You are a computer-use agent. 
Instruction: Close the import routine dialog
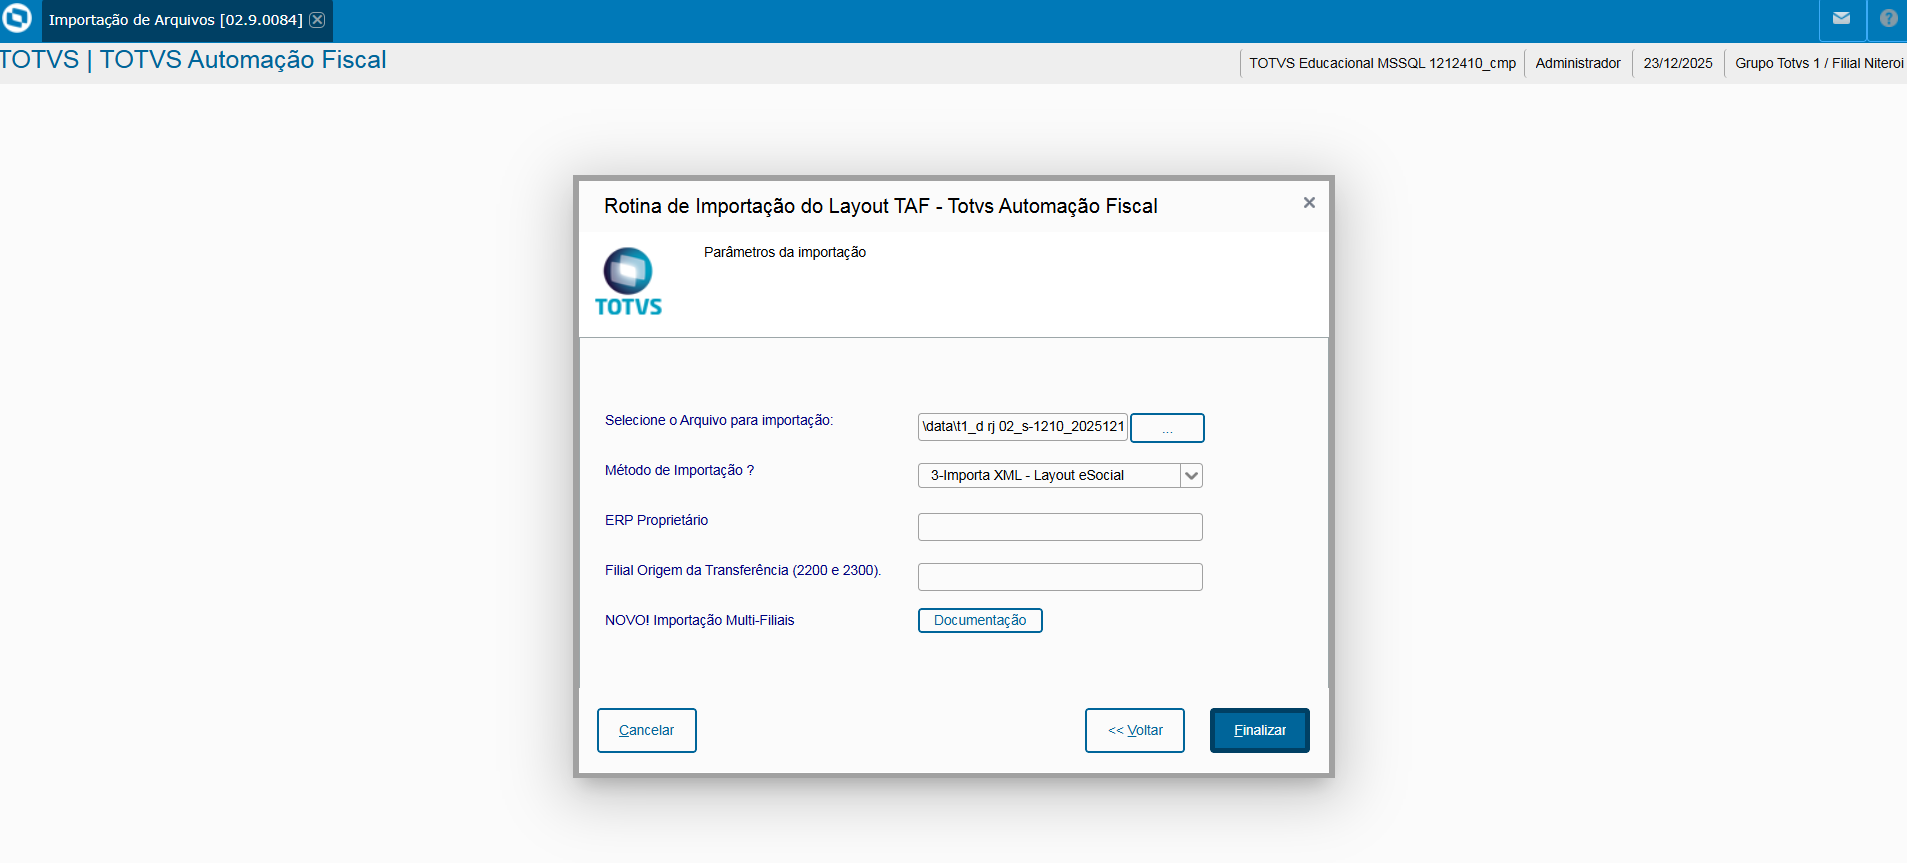[x=1309, y=203]
